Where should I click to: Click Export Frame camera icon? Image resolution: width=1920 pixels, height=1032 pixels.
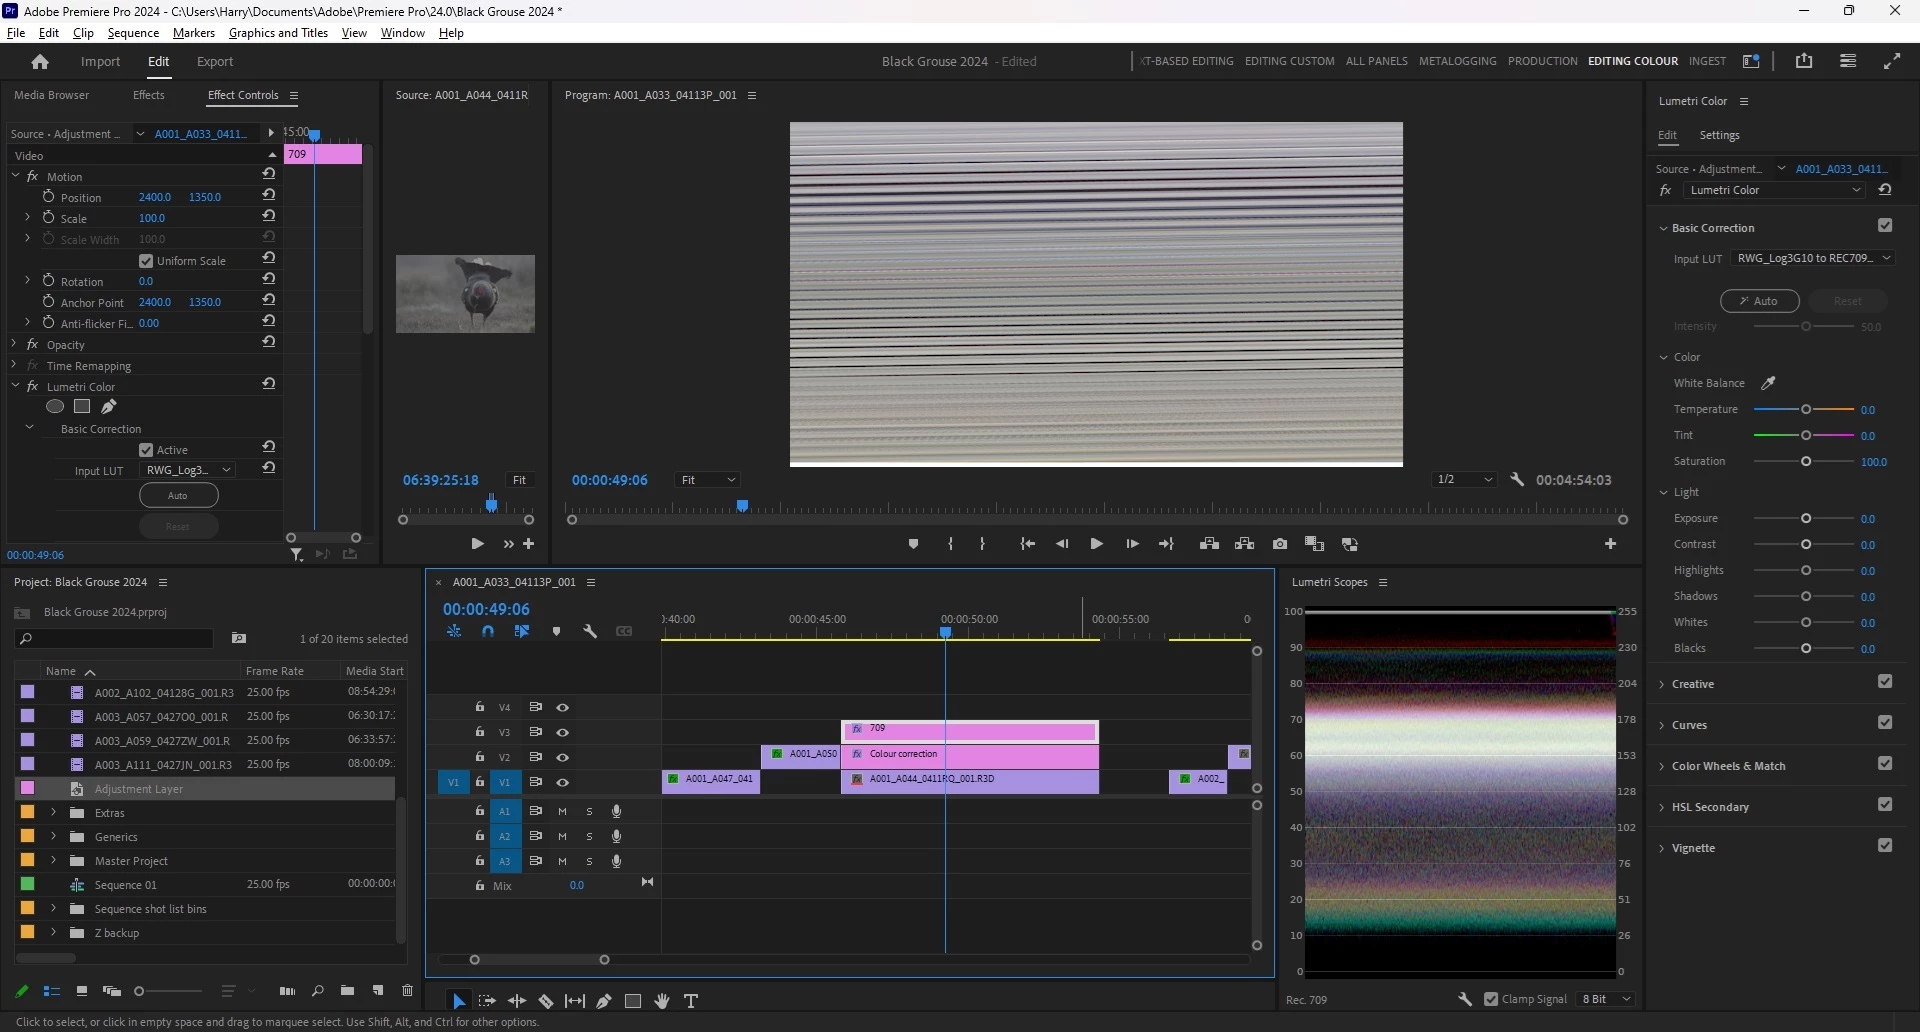coord(1280,544)
